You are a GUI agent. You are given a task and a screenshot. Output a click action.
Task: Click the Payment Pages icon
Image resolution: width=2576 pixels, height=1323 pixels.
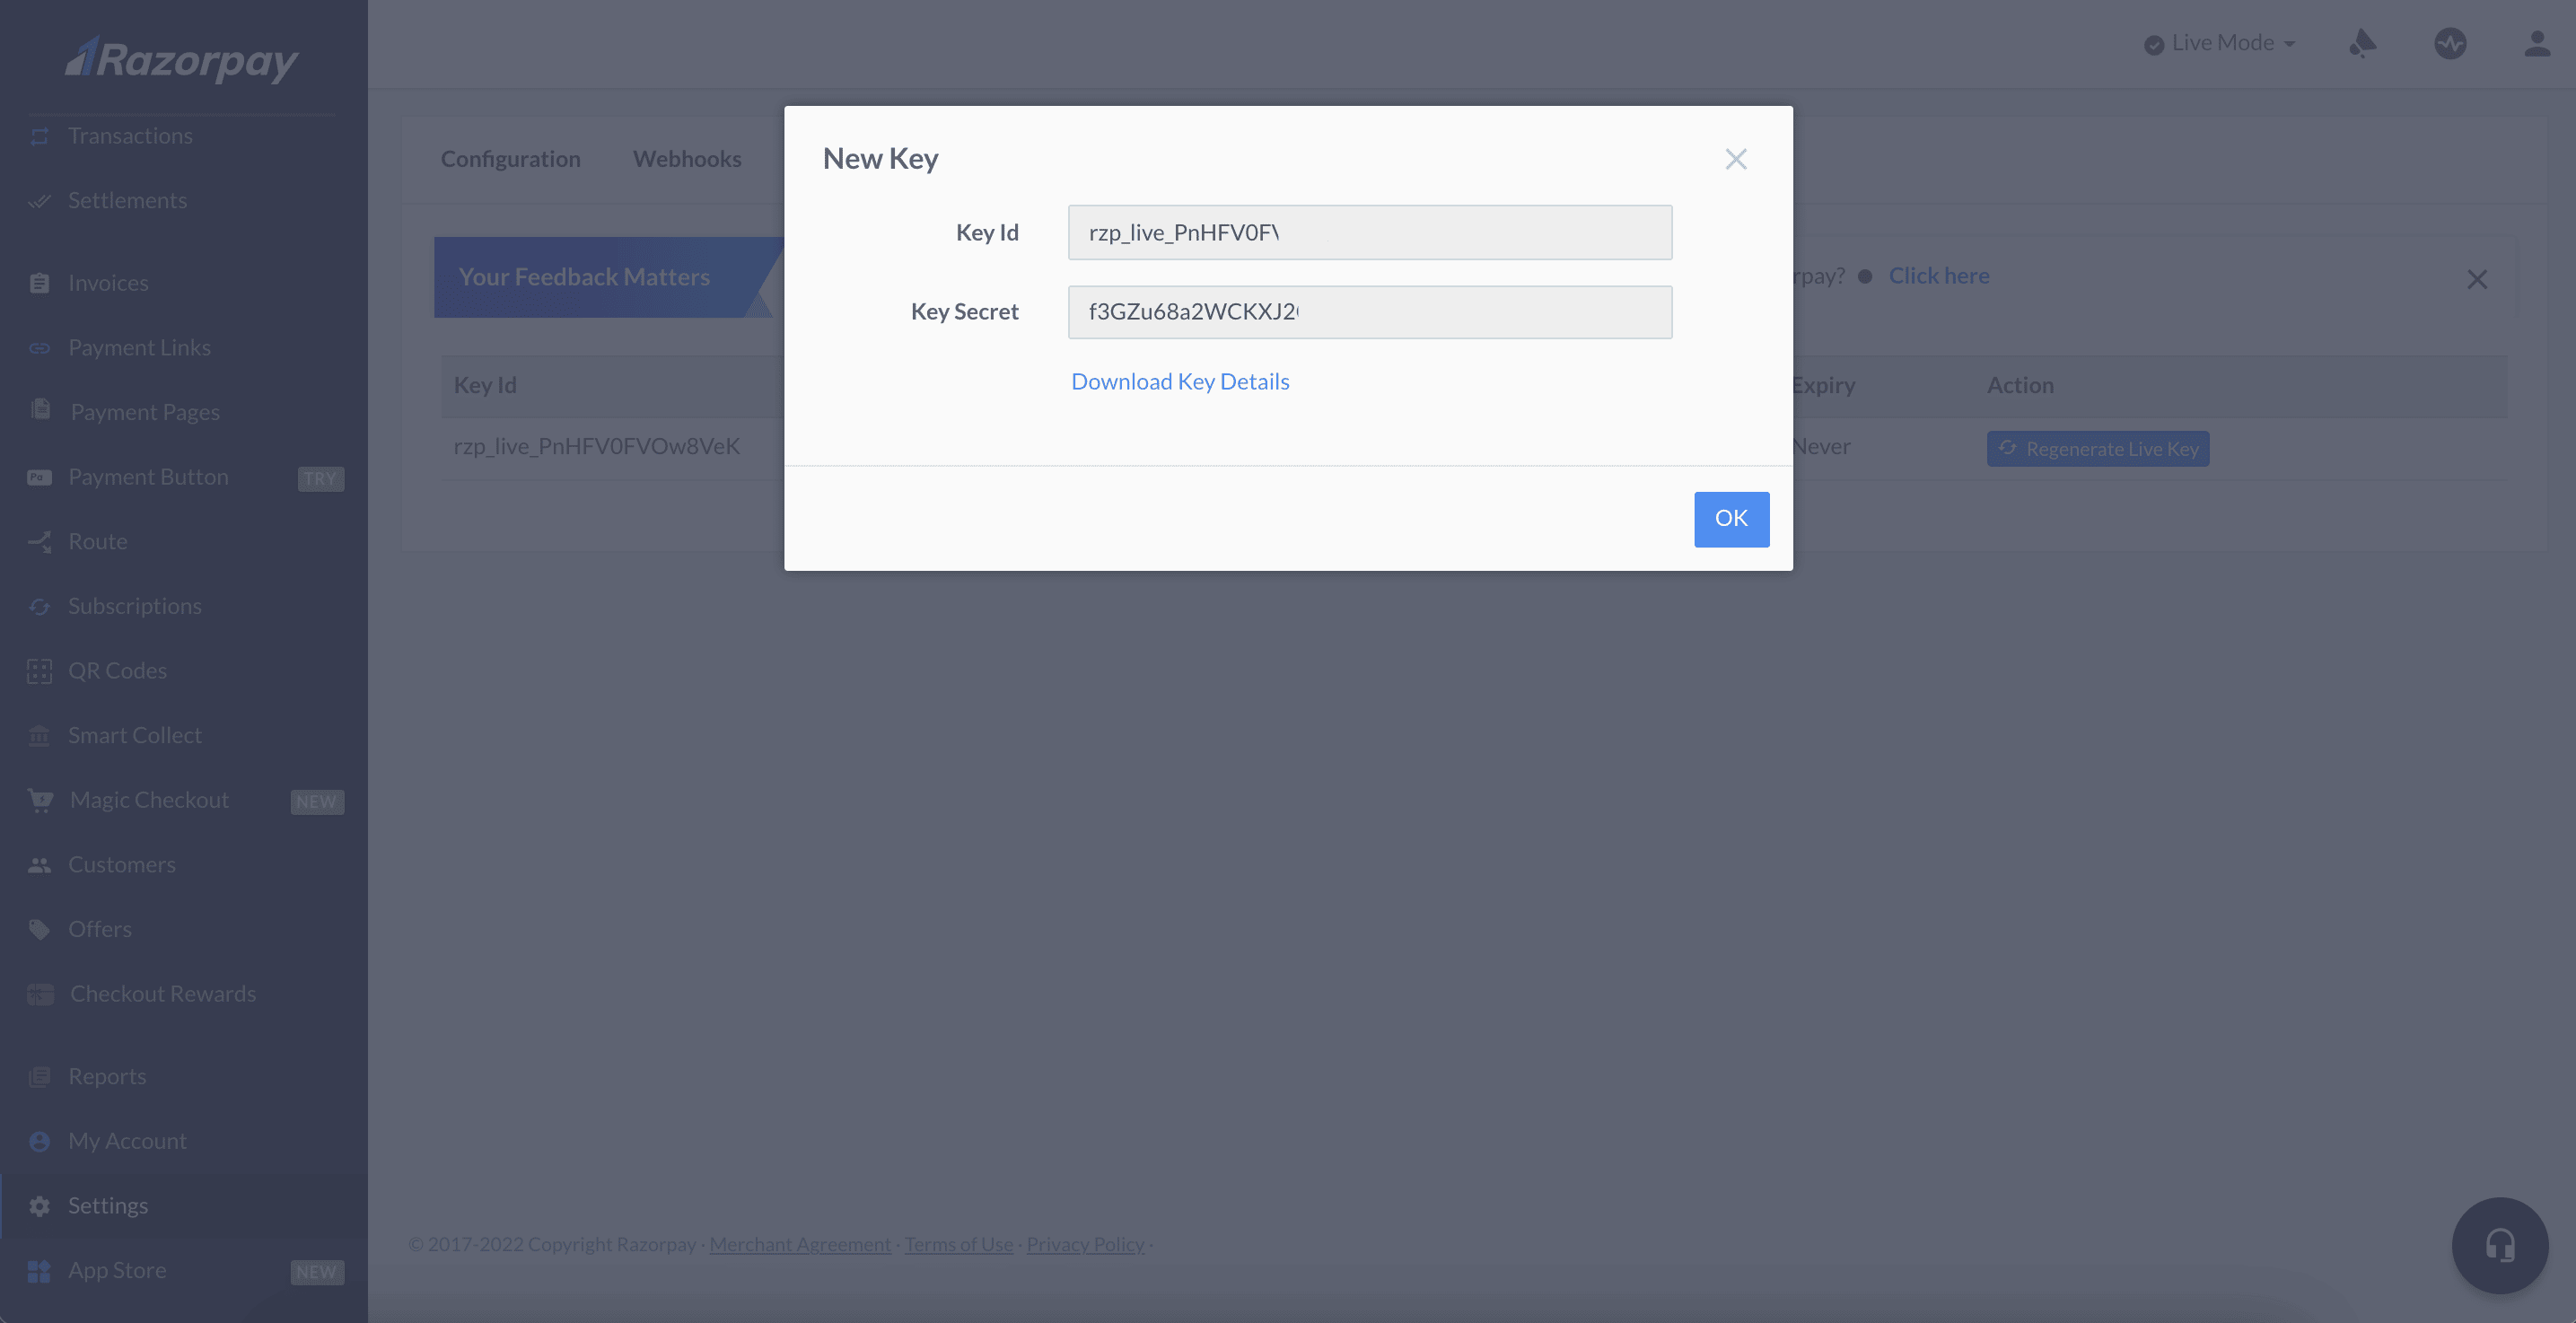click(x=40, y=409)
